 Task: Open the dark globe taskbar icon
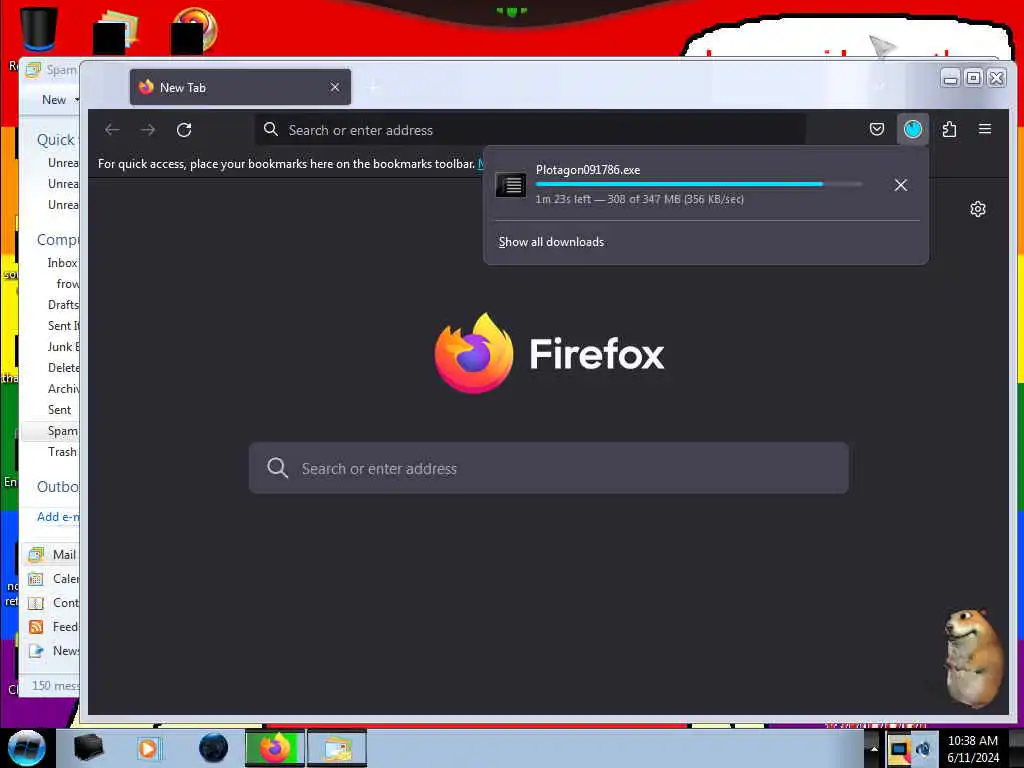click(214, 748)
